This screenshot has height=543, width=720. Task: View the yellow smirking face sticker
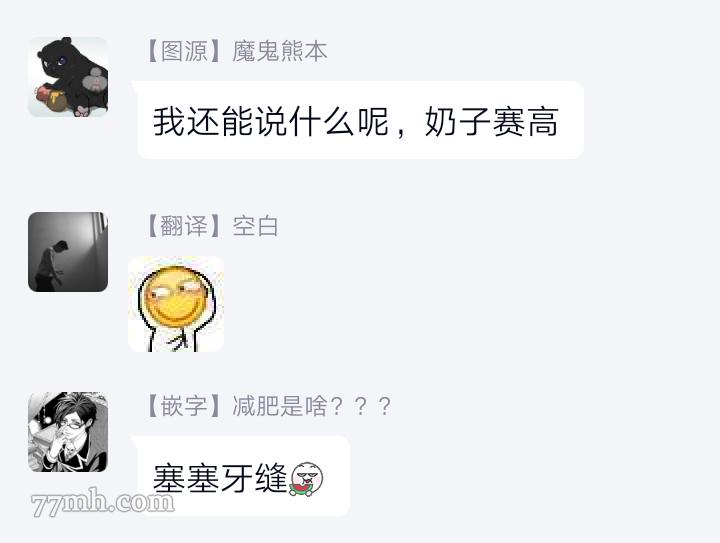tap(176, 304)
